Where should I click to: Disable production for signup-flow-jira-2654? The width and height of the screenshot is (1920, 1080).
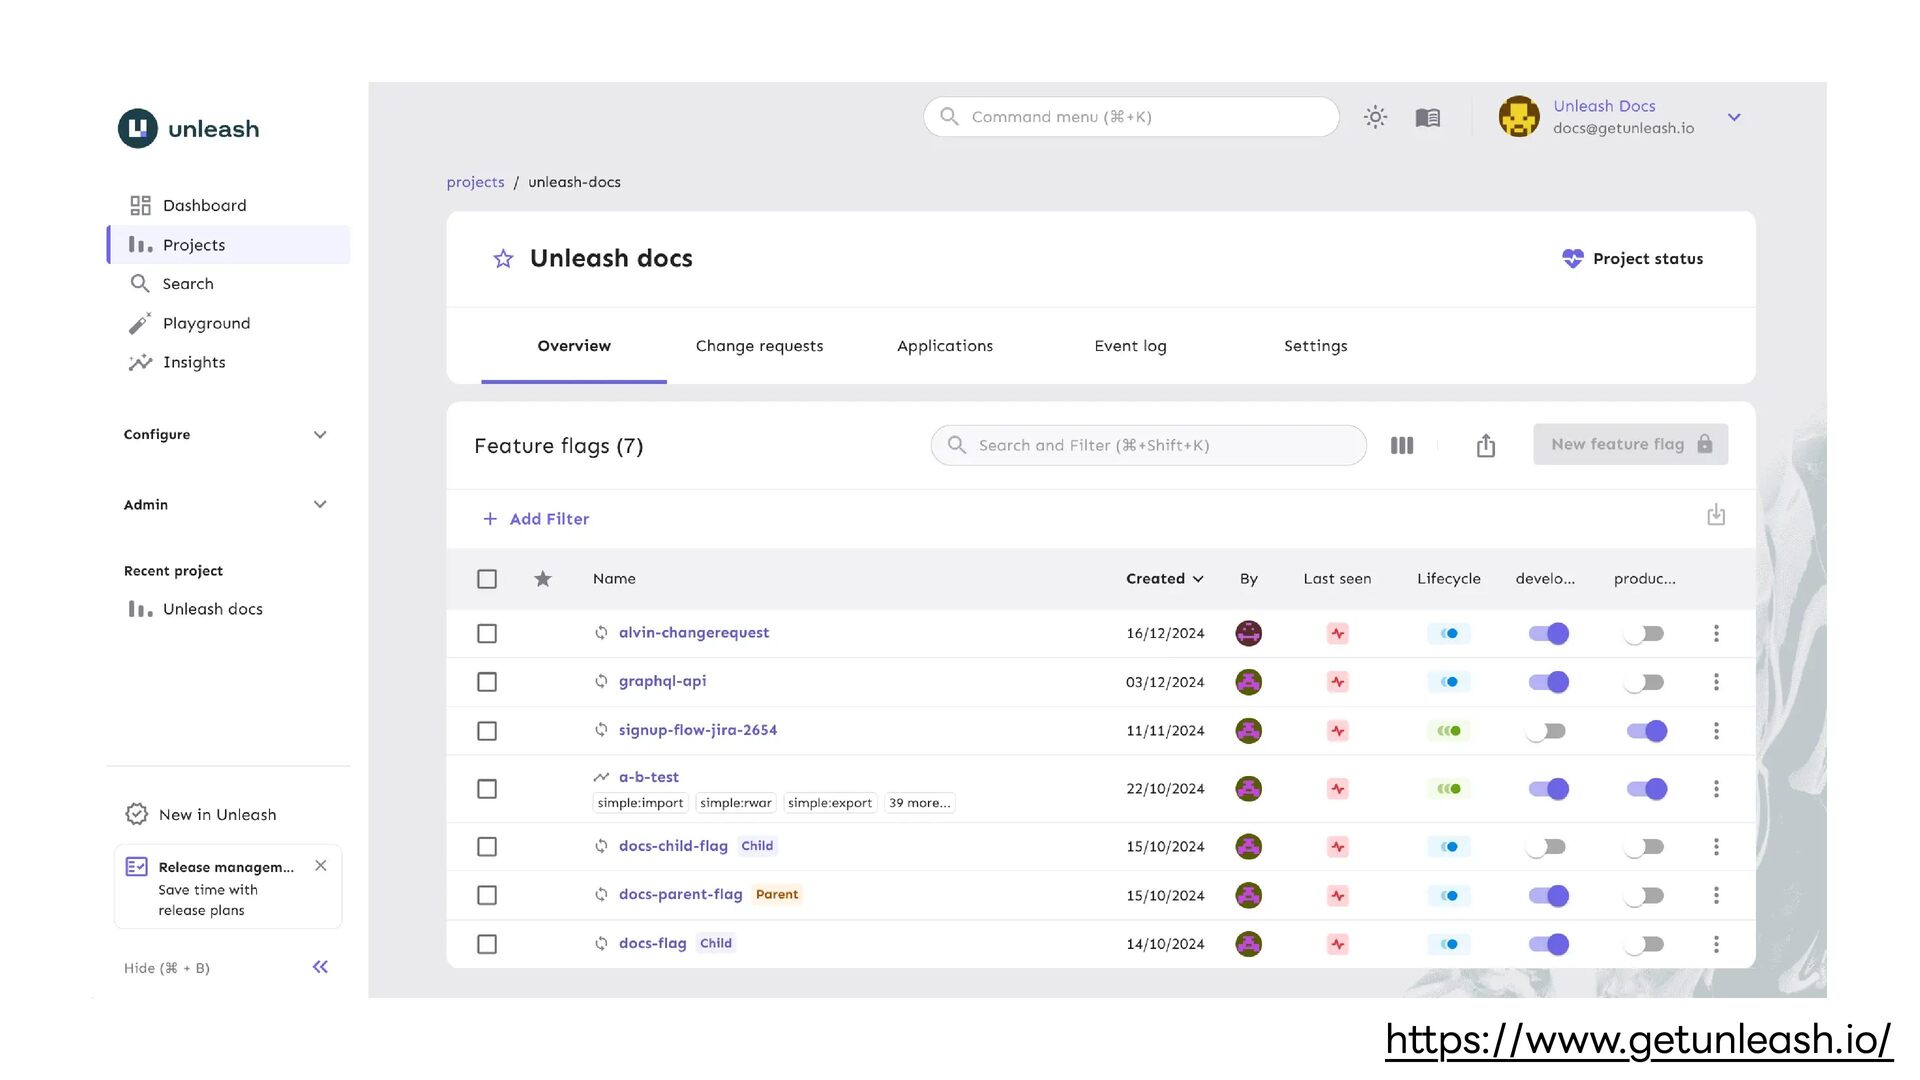tap(1647, 731)
